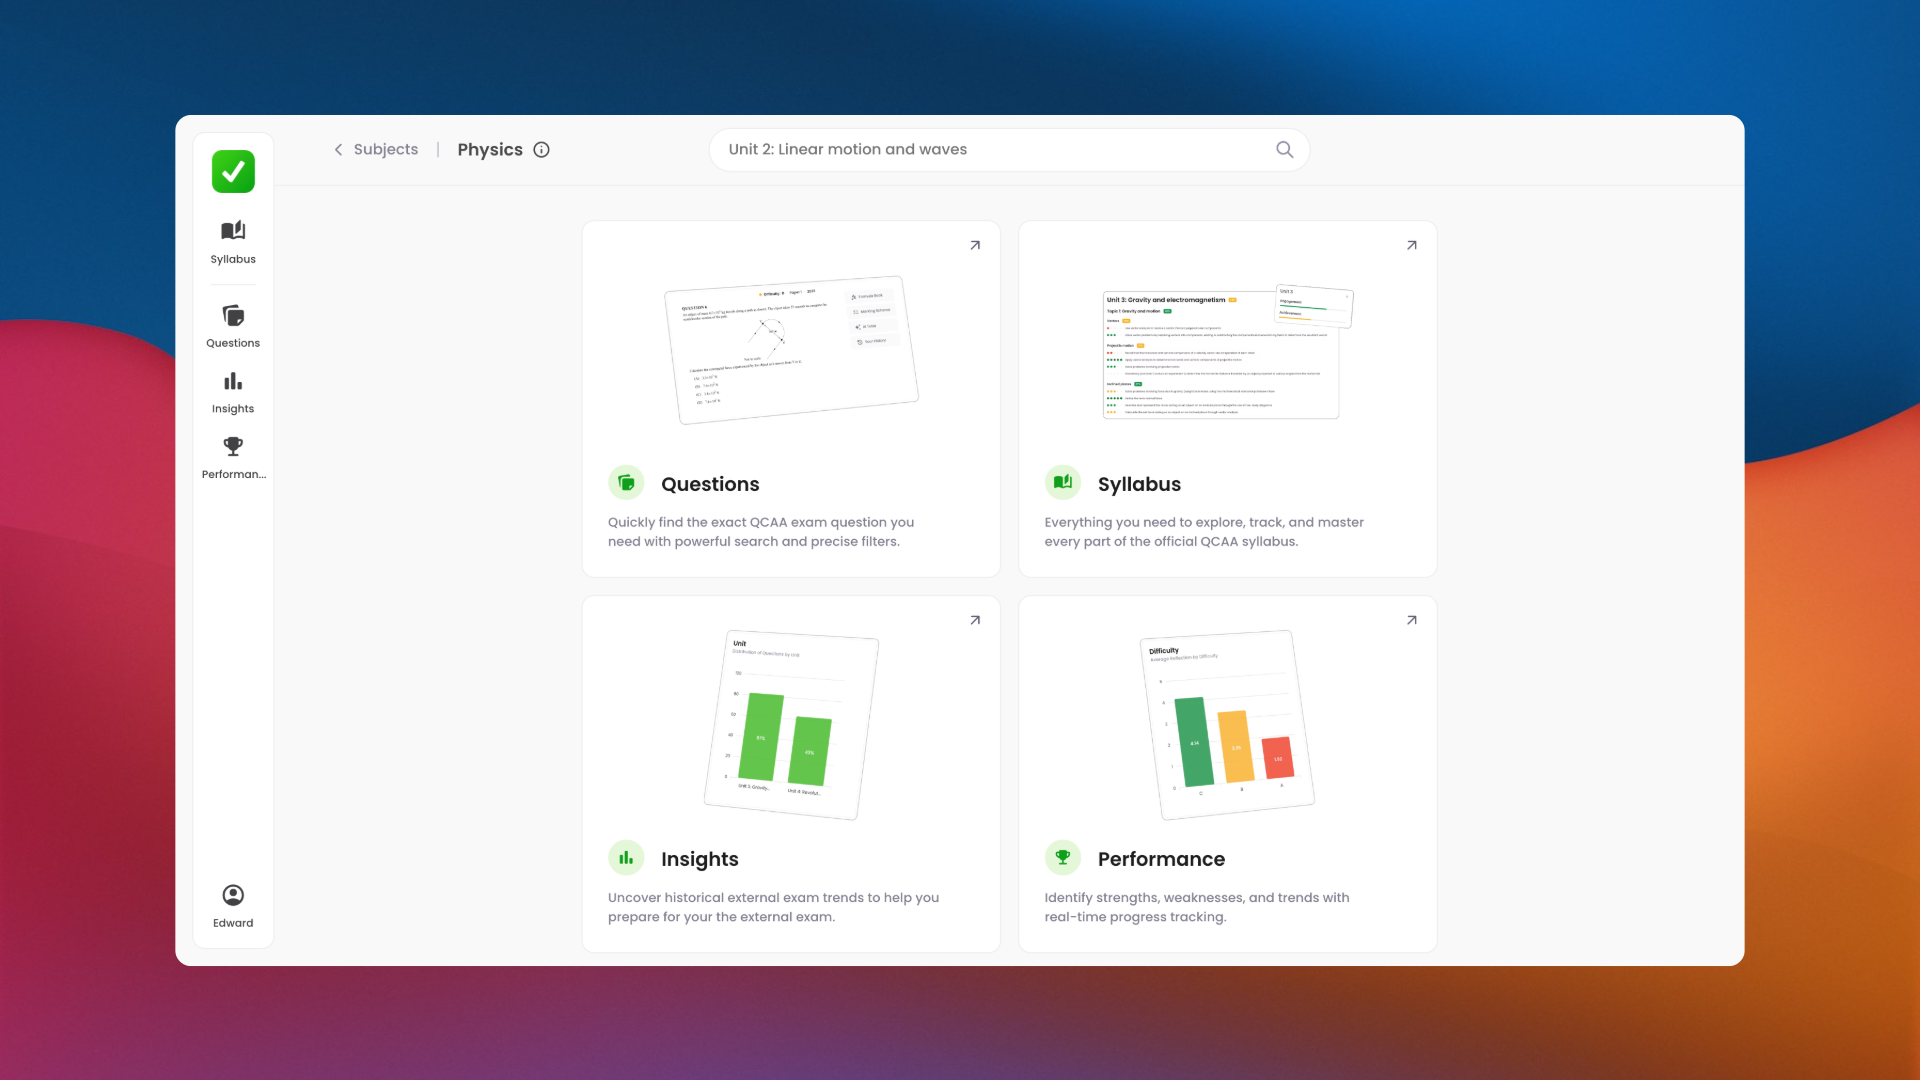The image size is (1920, 1080).
Task: Click the info icon beside Physics
Action: 541,150
